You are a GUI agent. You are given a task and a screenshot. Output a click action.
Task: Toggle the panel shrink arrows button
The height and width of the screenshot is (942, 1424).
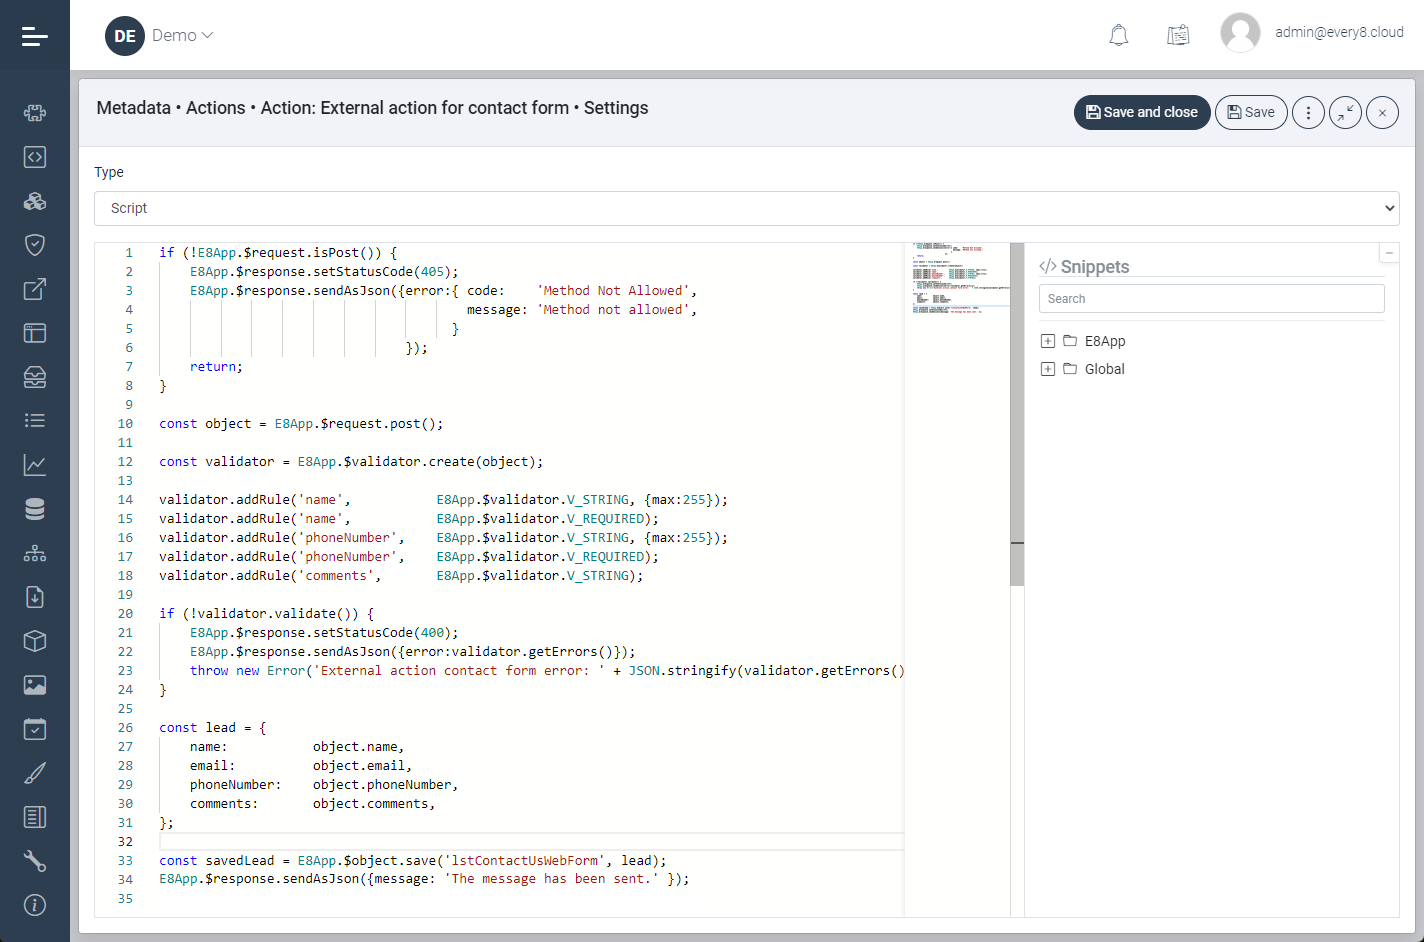tap(1345, 113)
